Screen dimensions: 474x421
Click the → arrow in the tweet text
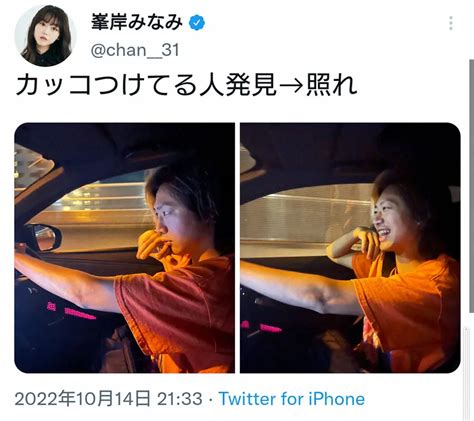click(291, 86)
